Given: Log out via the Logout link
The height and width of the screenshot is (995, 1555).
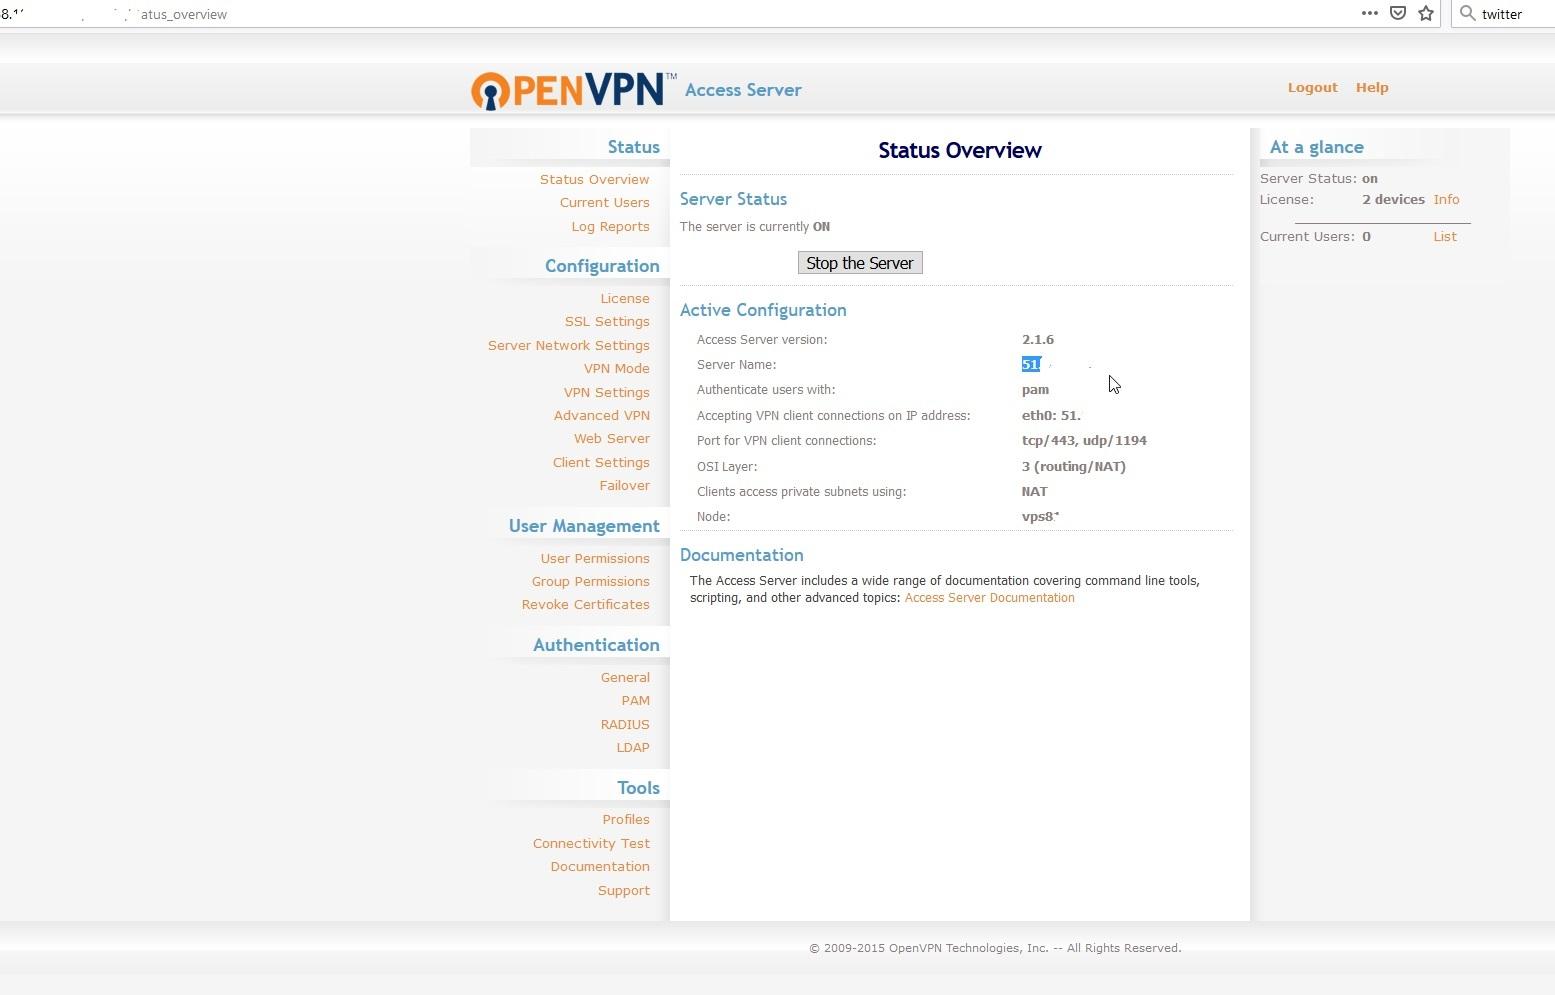Looking at the screenshot, I should click(x=1312, y=87).
